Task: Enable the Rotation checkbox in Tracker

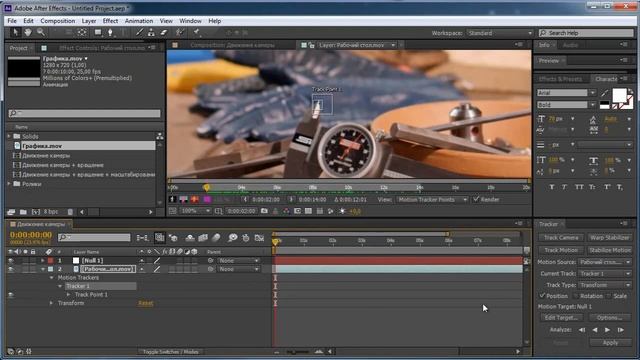Action: [x=576, y=296]
